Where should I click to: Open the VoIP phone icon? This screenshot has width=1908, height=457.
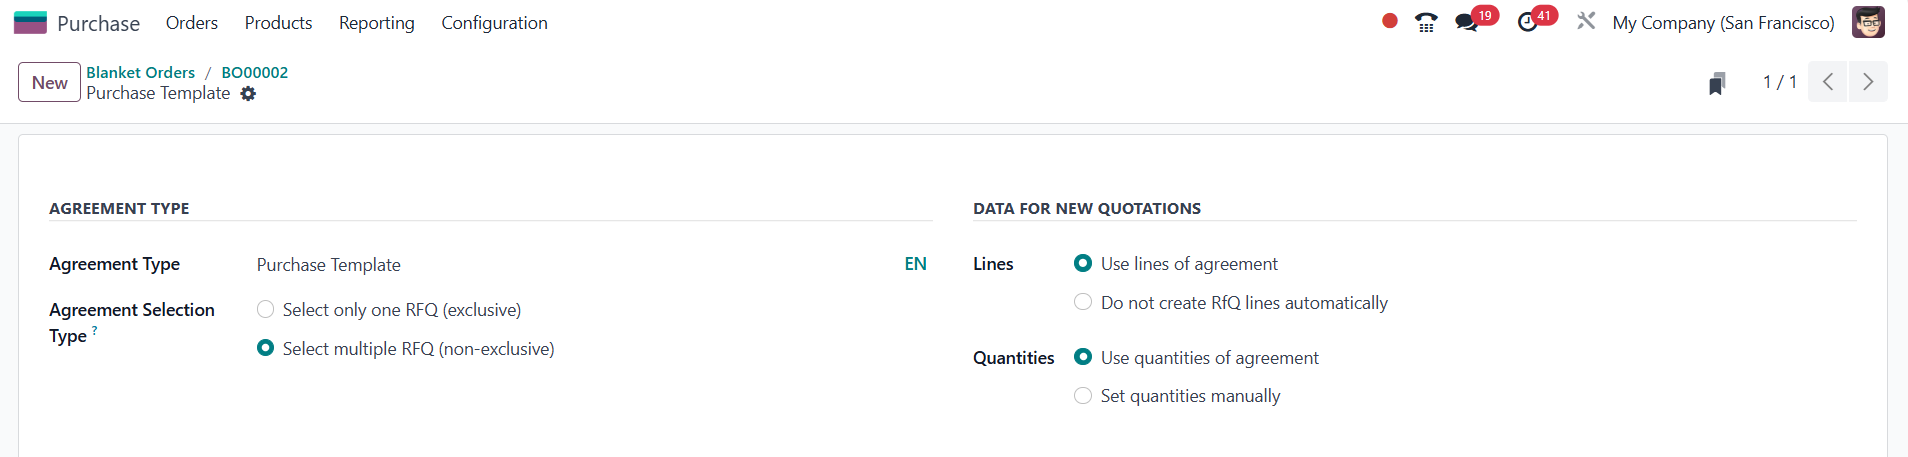tap(1426, 22)
